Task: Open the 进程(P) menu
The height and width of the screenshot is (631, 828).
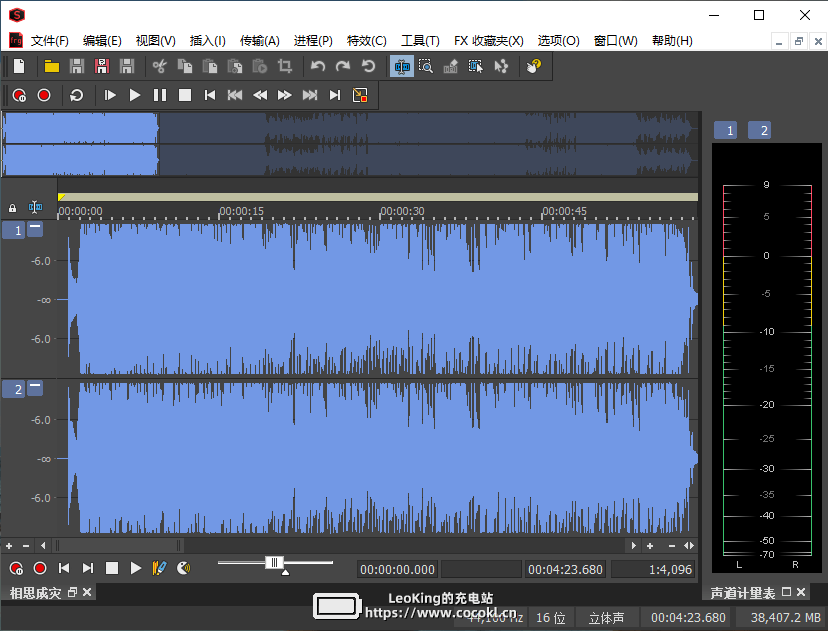Action: 313,41
